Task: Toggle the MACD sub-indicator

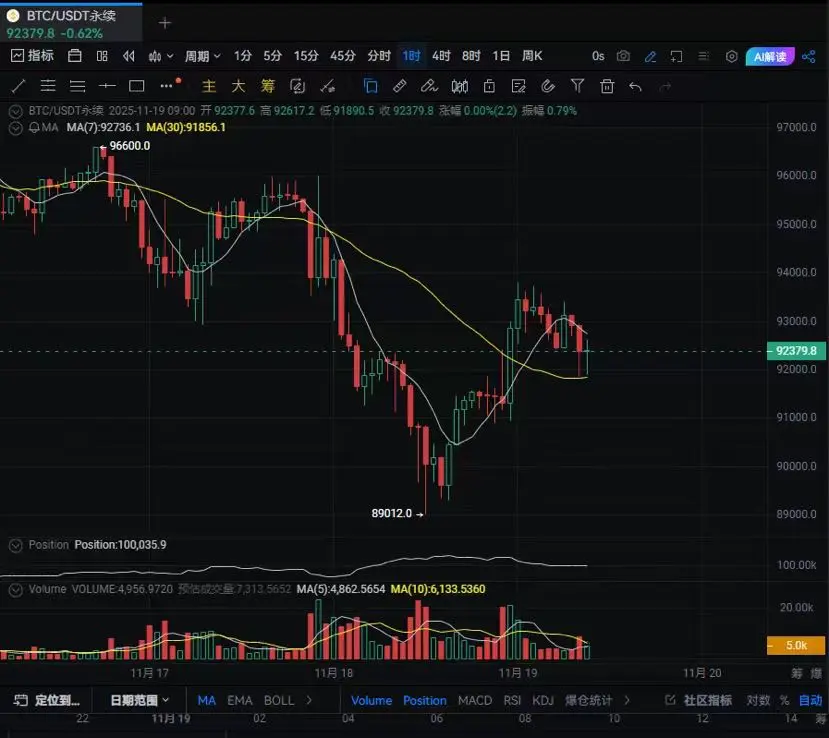Action: tap(475, 700)
